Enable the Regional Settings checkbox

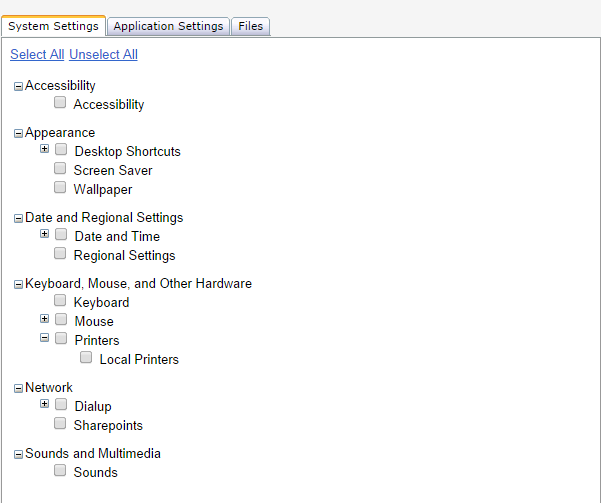tap(60, 253)
